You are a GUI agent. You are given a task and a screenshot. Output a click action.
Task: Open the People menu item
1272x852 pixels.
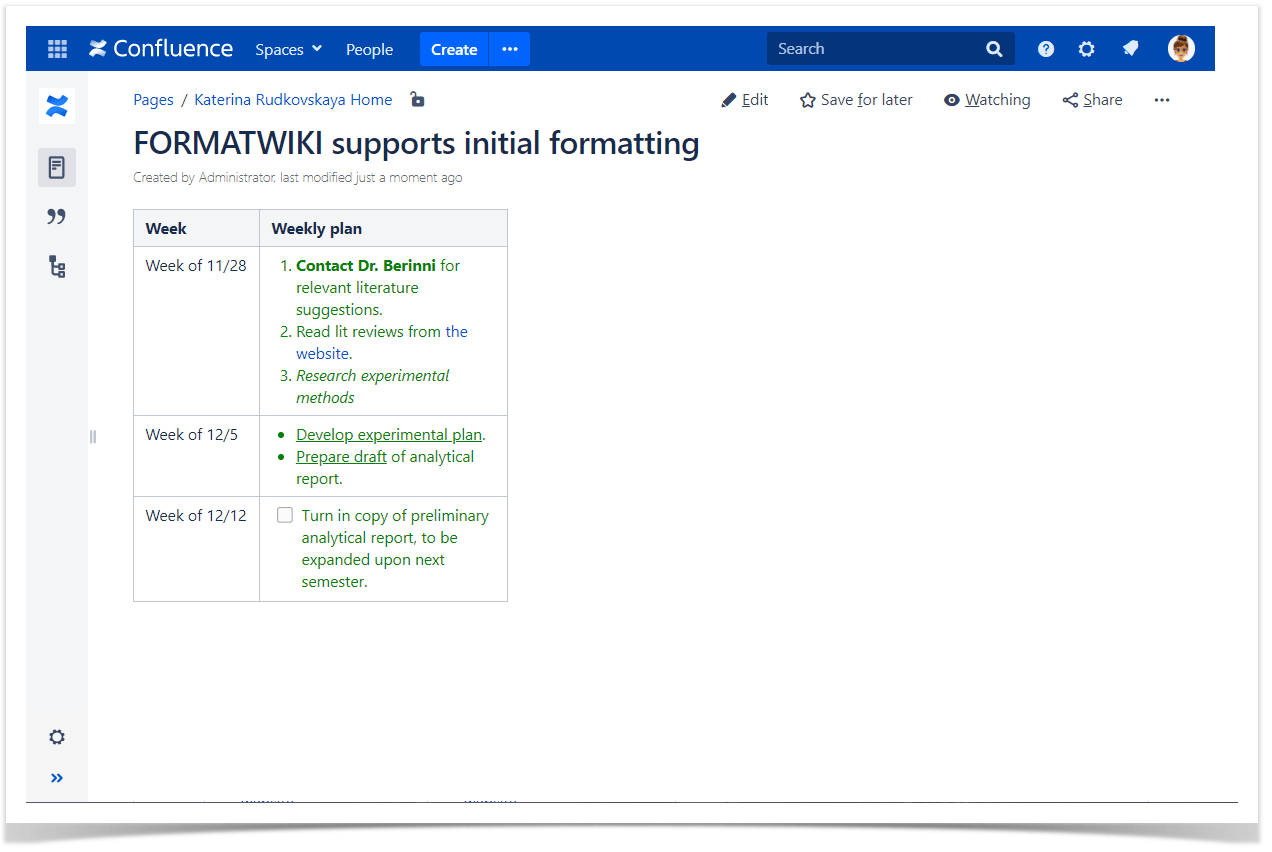click(369, 49)
